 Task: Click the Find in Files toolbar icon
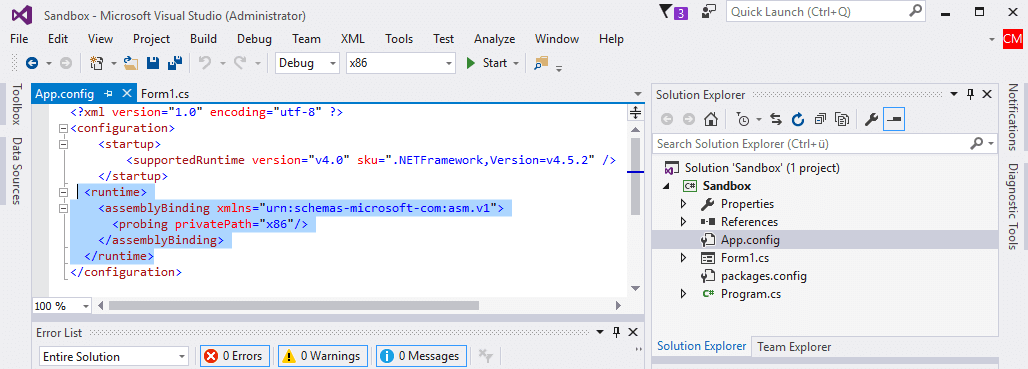[541, 63]
